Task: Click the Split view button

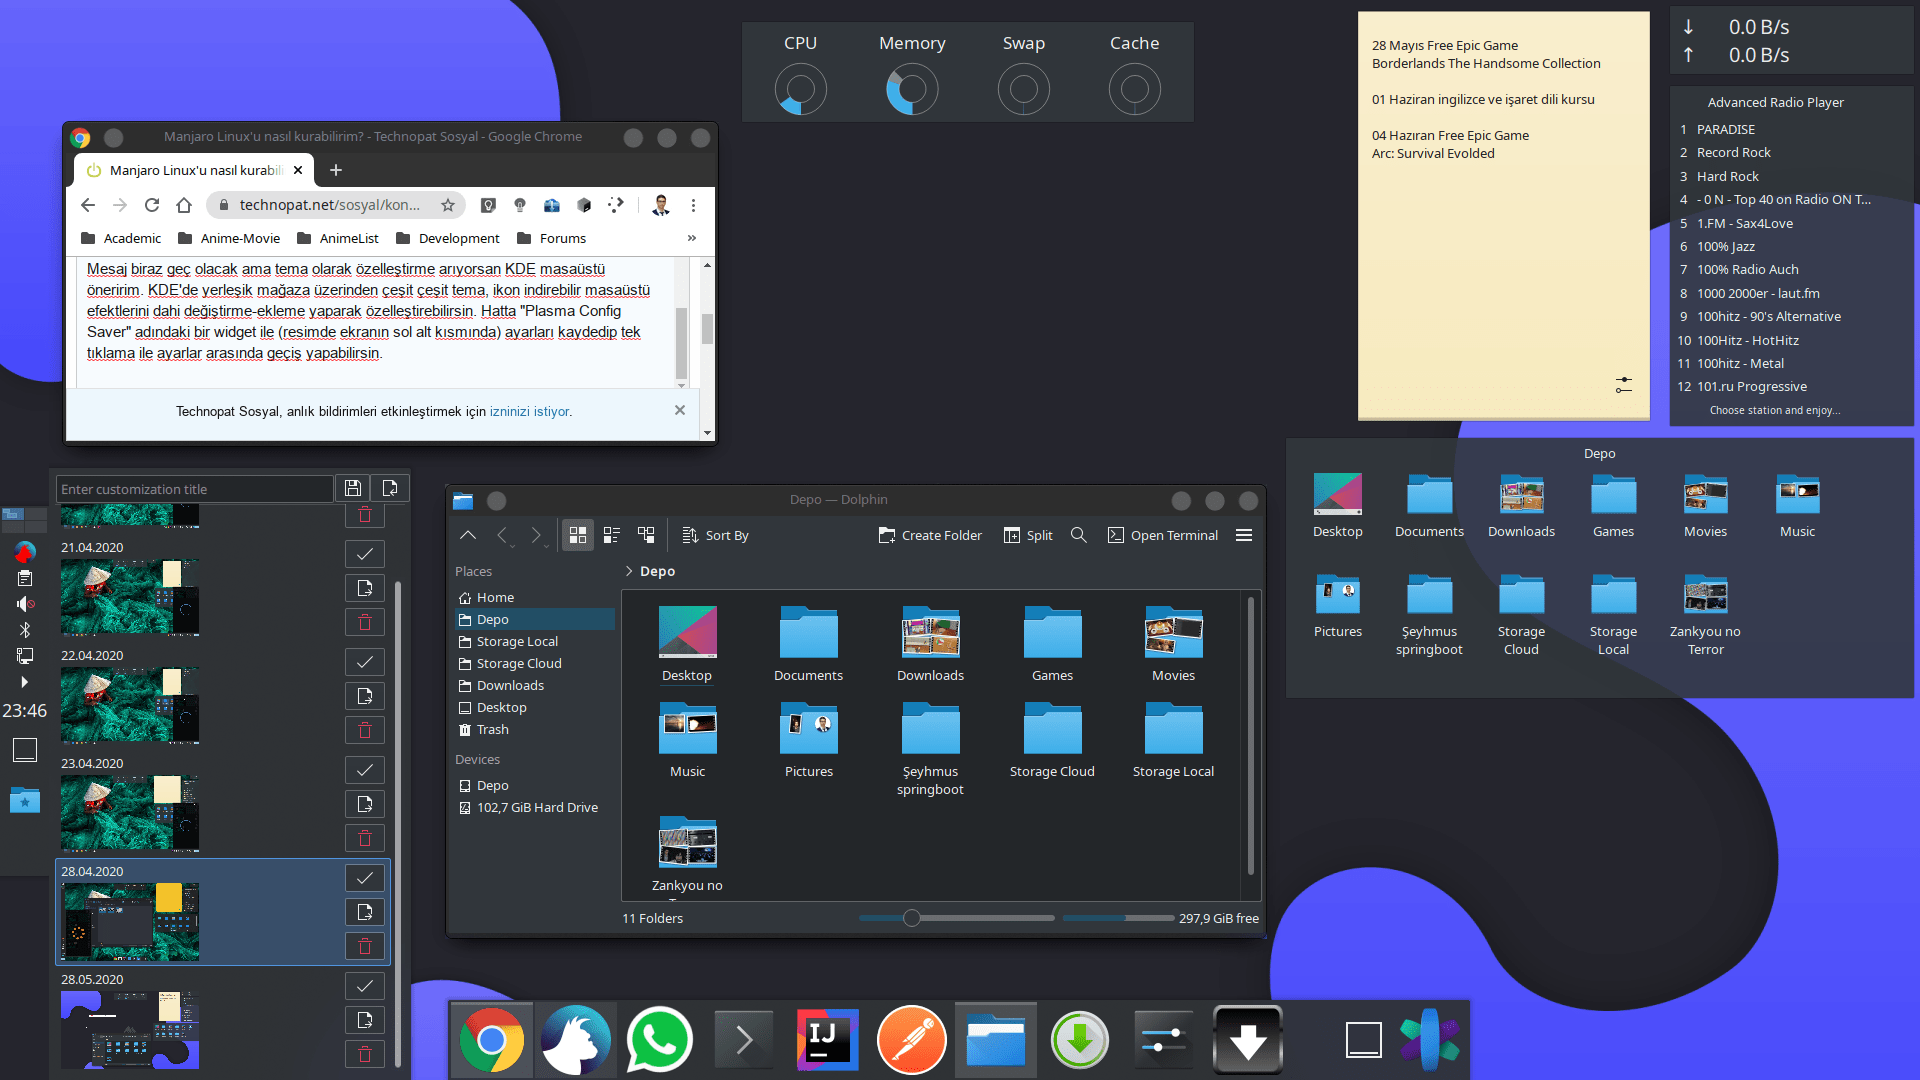Action: tap(1028, 535)
